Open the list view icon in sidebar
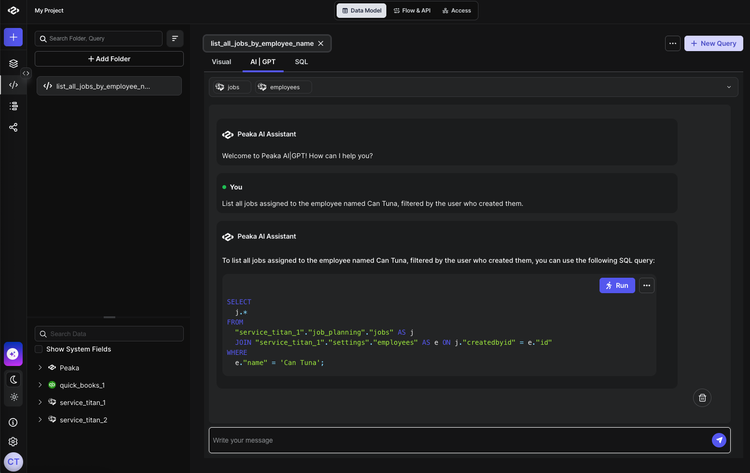The image size is (750, 473). tap(13, 106)
